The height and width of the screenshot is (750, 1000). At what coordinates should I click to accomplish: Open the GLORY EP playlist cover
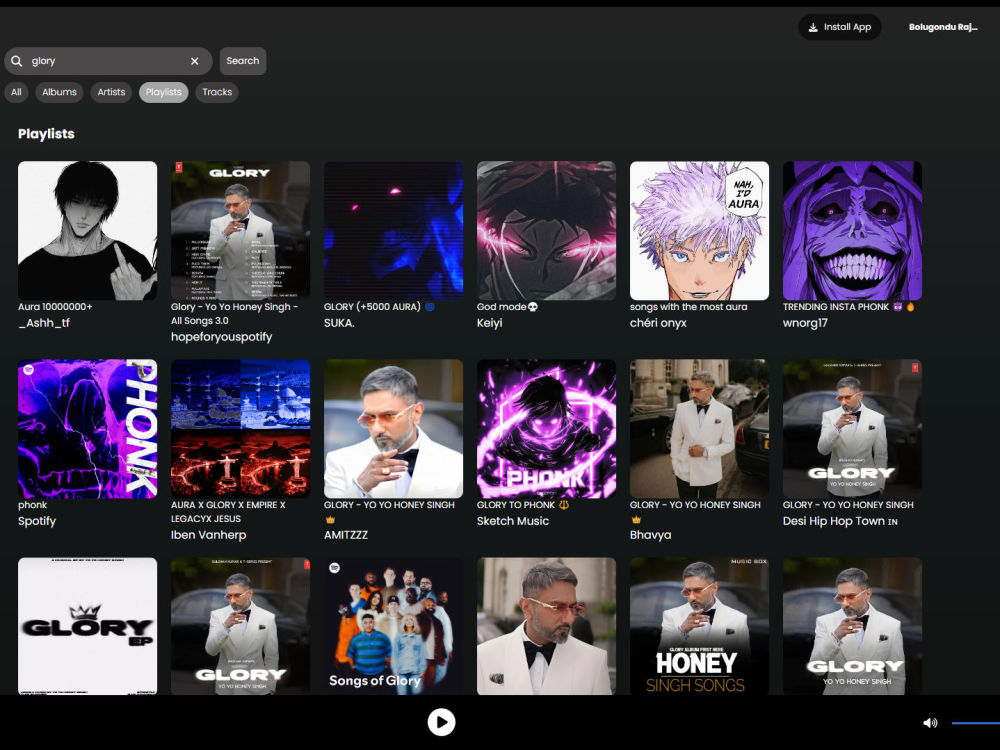[x=87, y=626]
